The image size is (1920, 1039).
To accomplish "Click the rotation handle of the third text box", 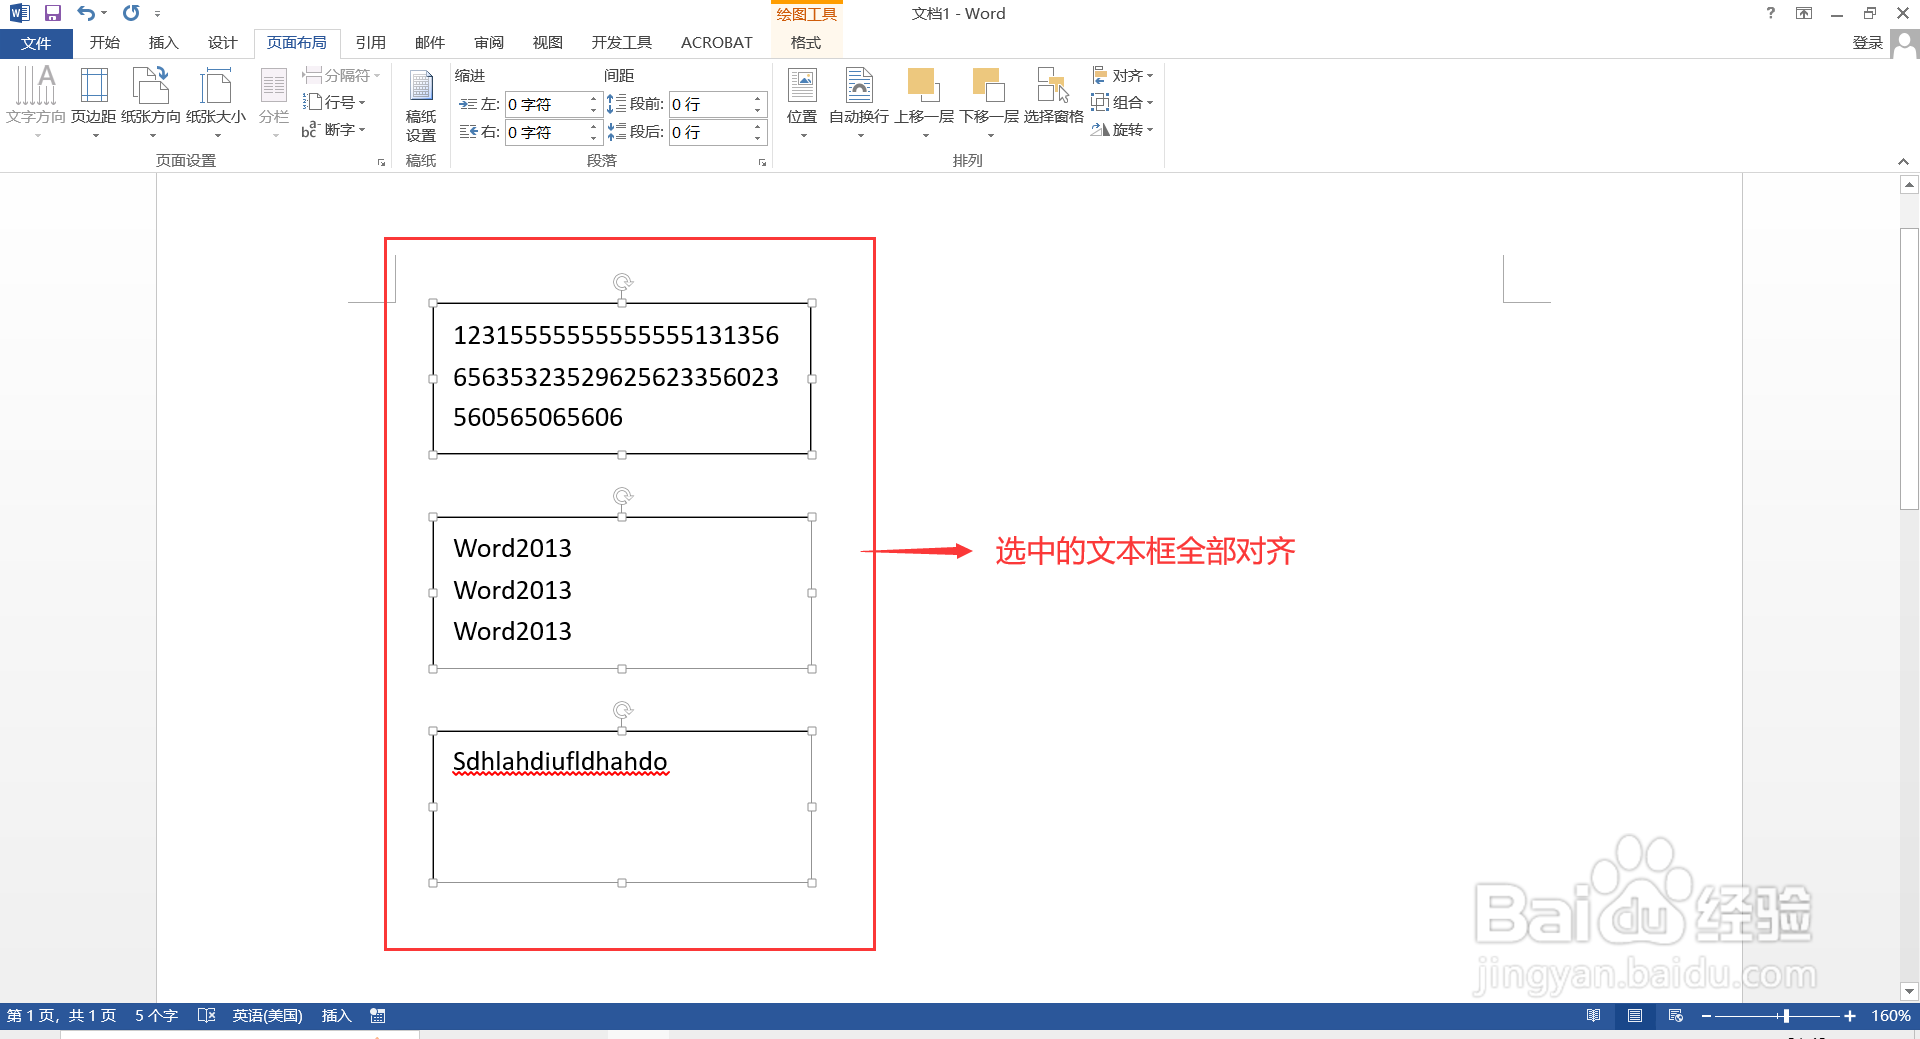I will click(622, 711).
